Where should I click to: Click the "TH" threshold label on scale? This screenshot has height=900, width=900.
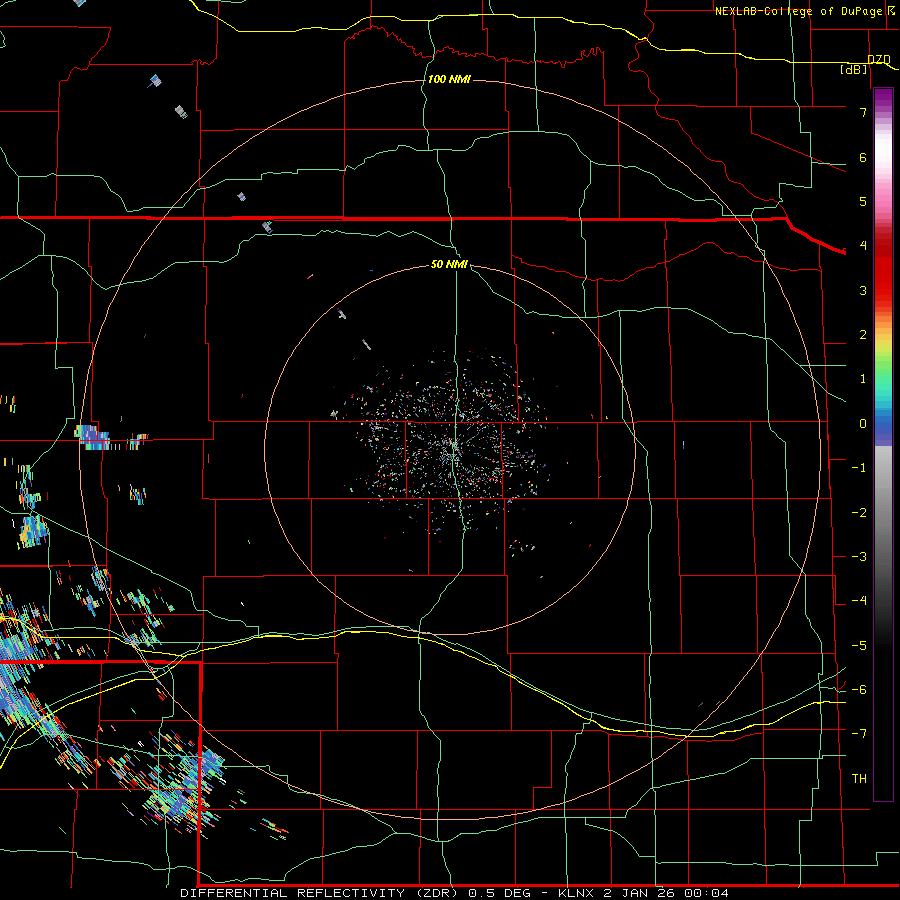[859, 779]
